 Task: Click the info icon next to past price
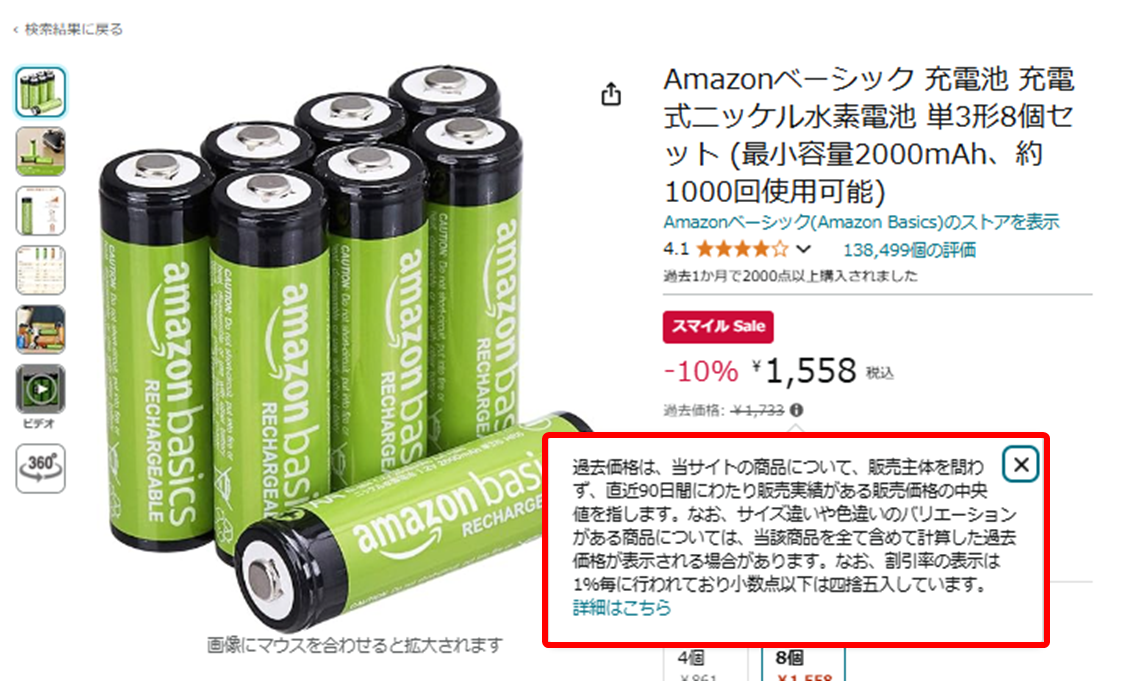[x=796, y=410]
